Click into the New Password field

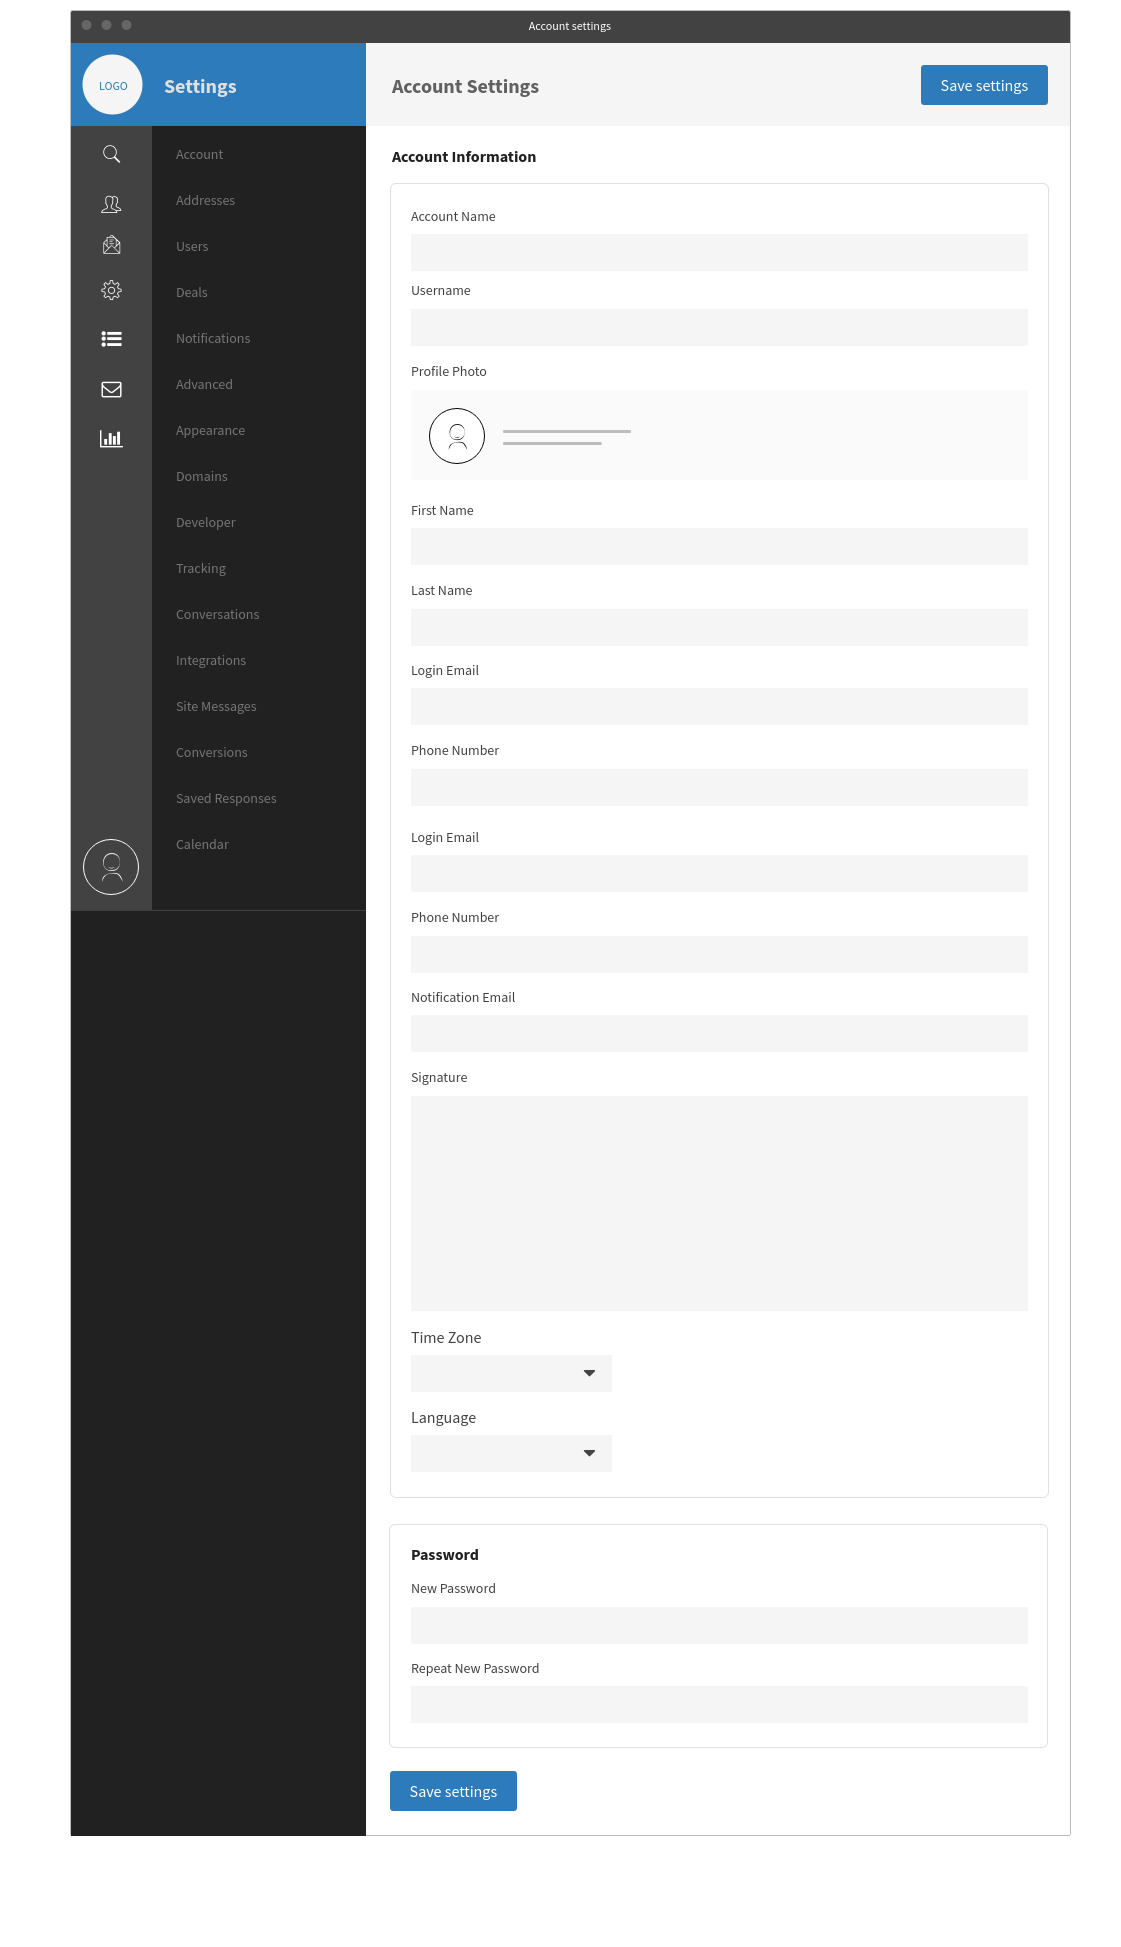pyautogui.click(x=719, y=1625)
